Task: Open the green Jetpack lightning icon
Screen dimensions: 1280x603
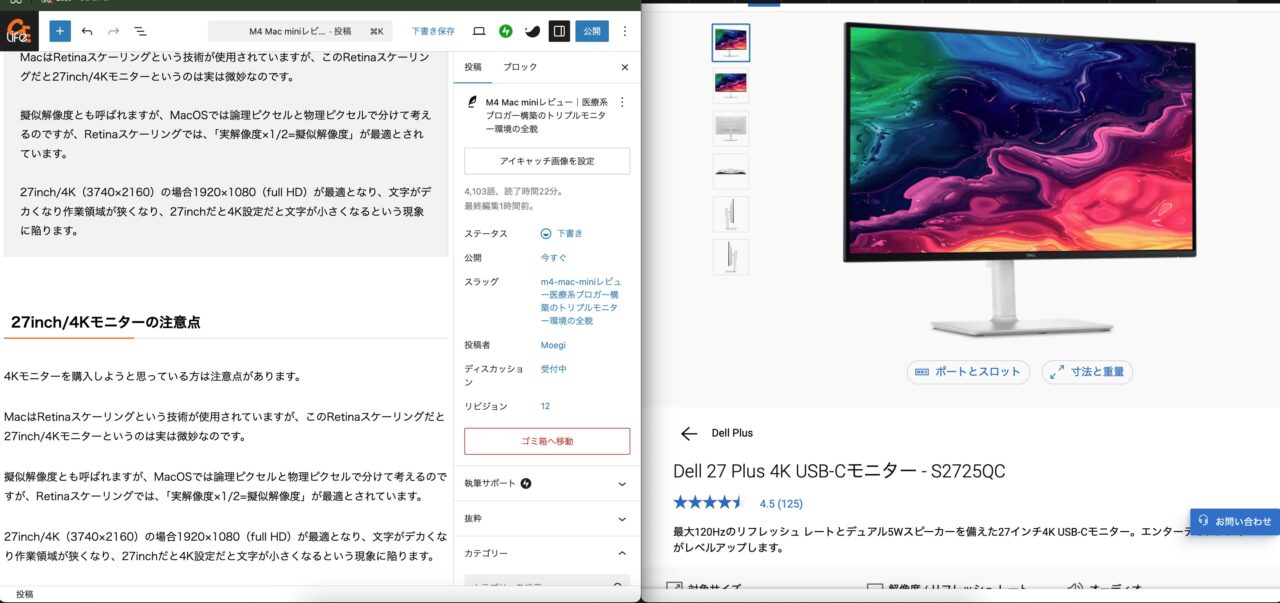Action: (506, 31)
